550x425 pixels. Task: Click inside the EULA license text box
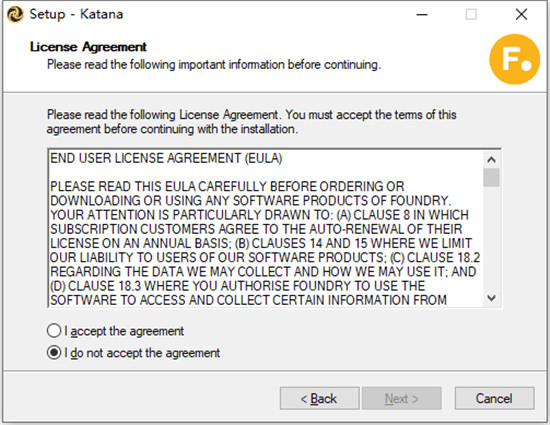pyautogui.click(x=266, y=229)
